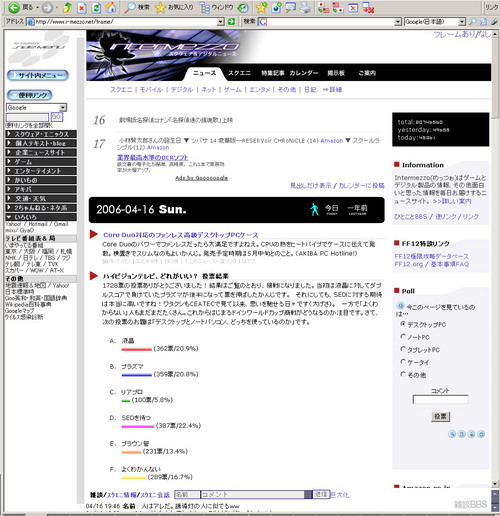Select the ケータイ poll option

[403, 362]
